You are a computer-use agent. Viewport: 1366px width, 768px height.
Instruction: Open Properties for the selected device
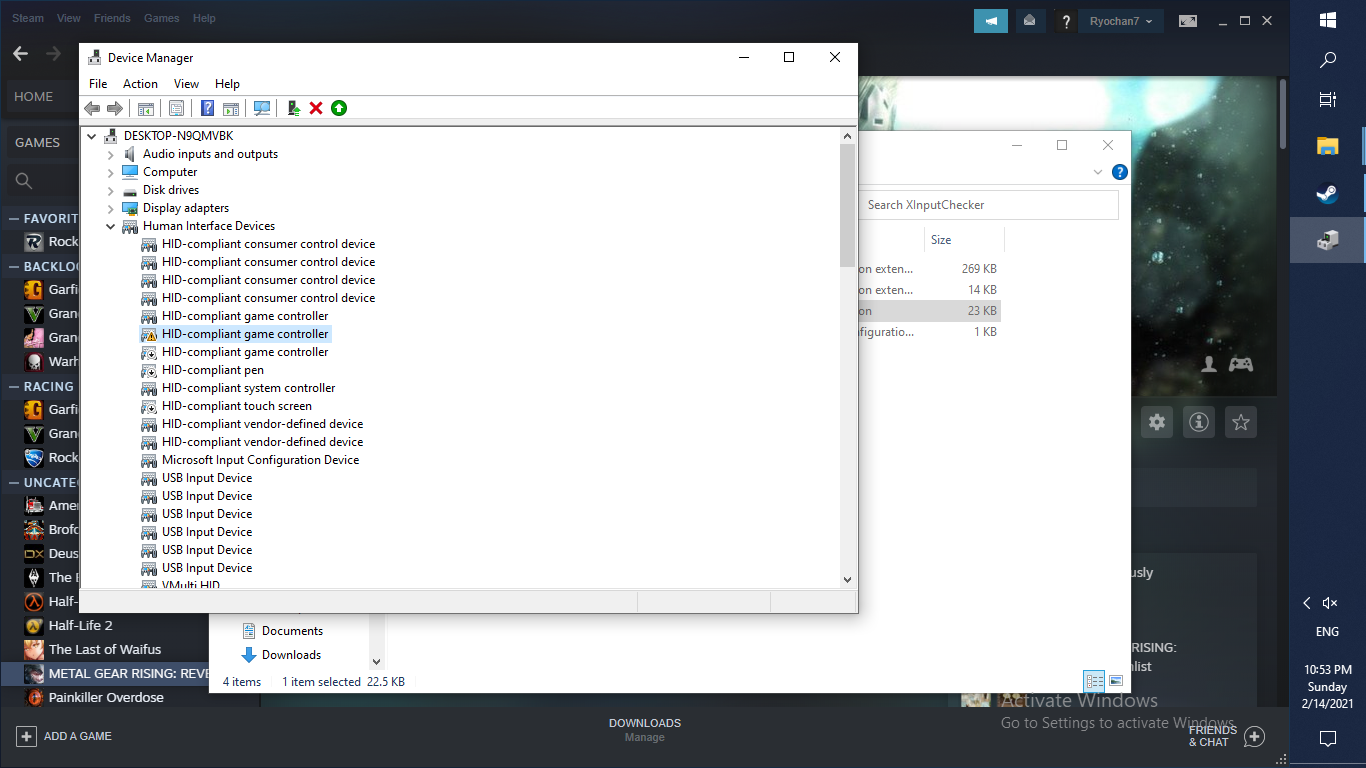176,108
